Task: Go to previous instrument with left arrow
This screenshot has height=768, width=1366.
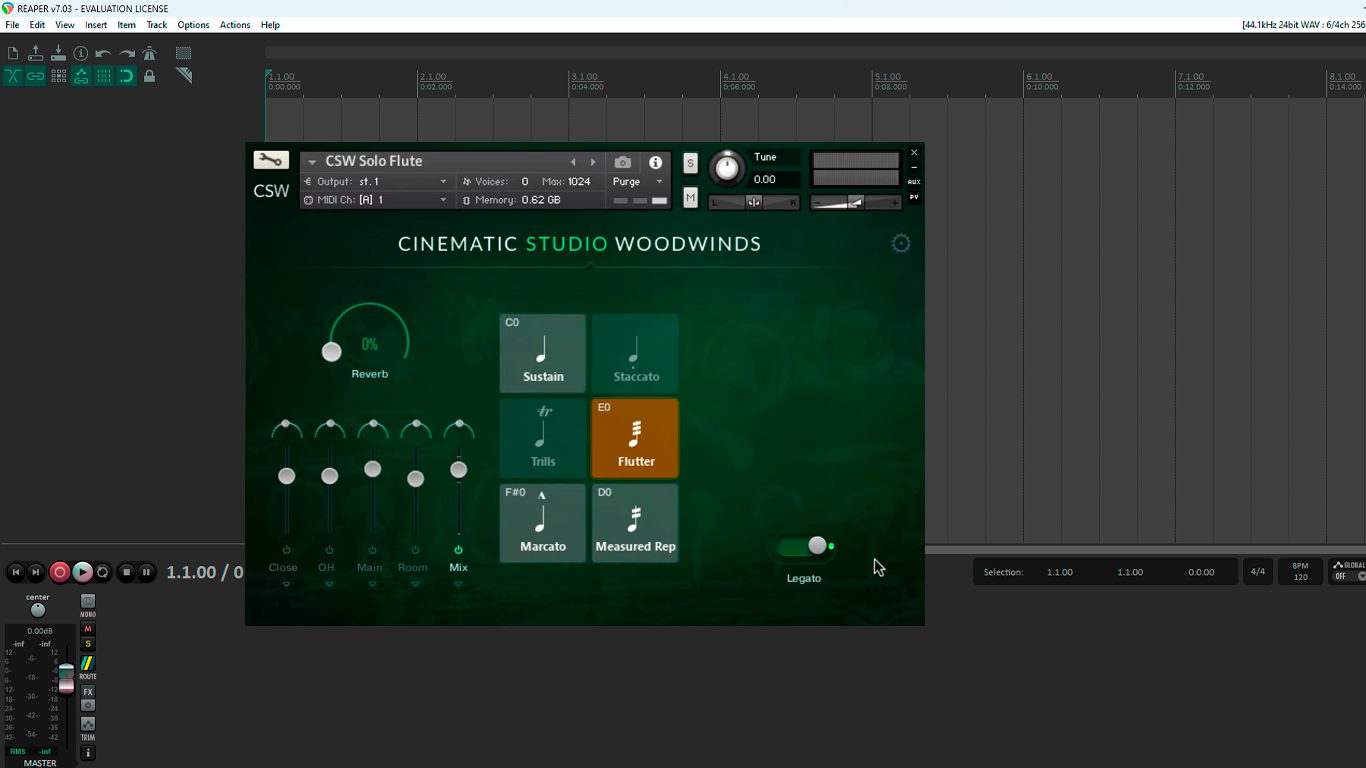Action: point(573,162)
